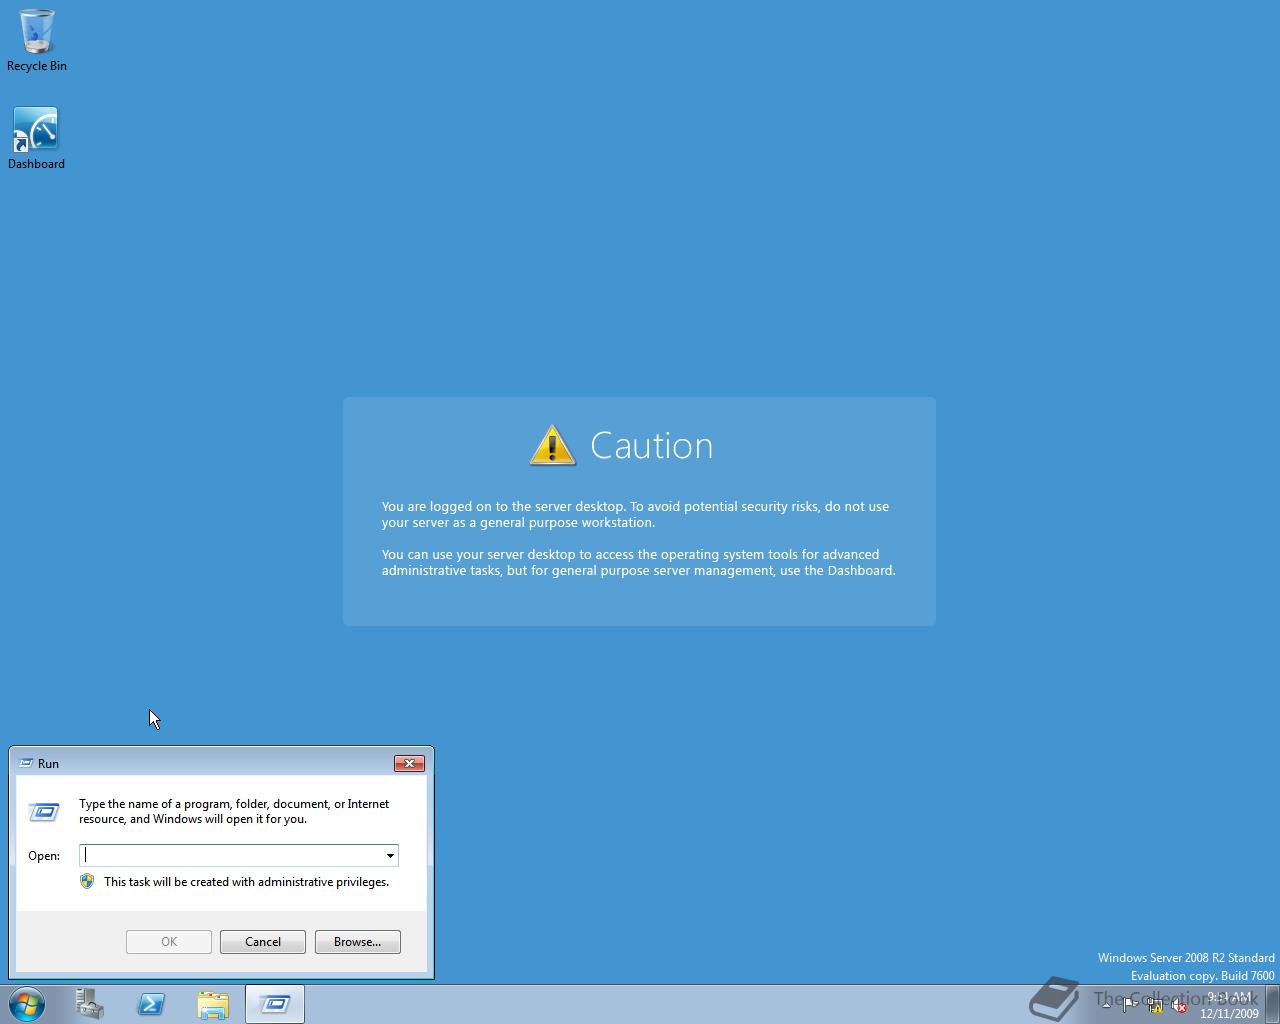Open Windows Explorer from the taskbar
1280x1024 pixels.
coord(213,1004)
